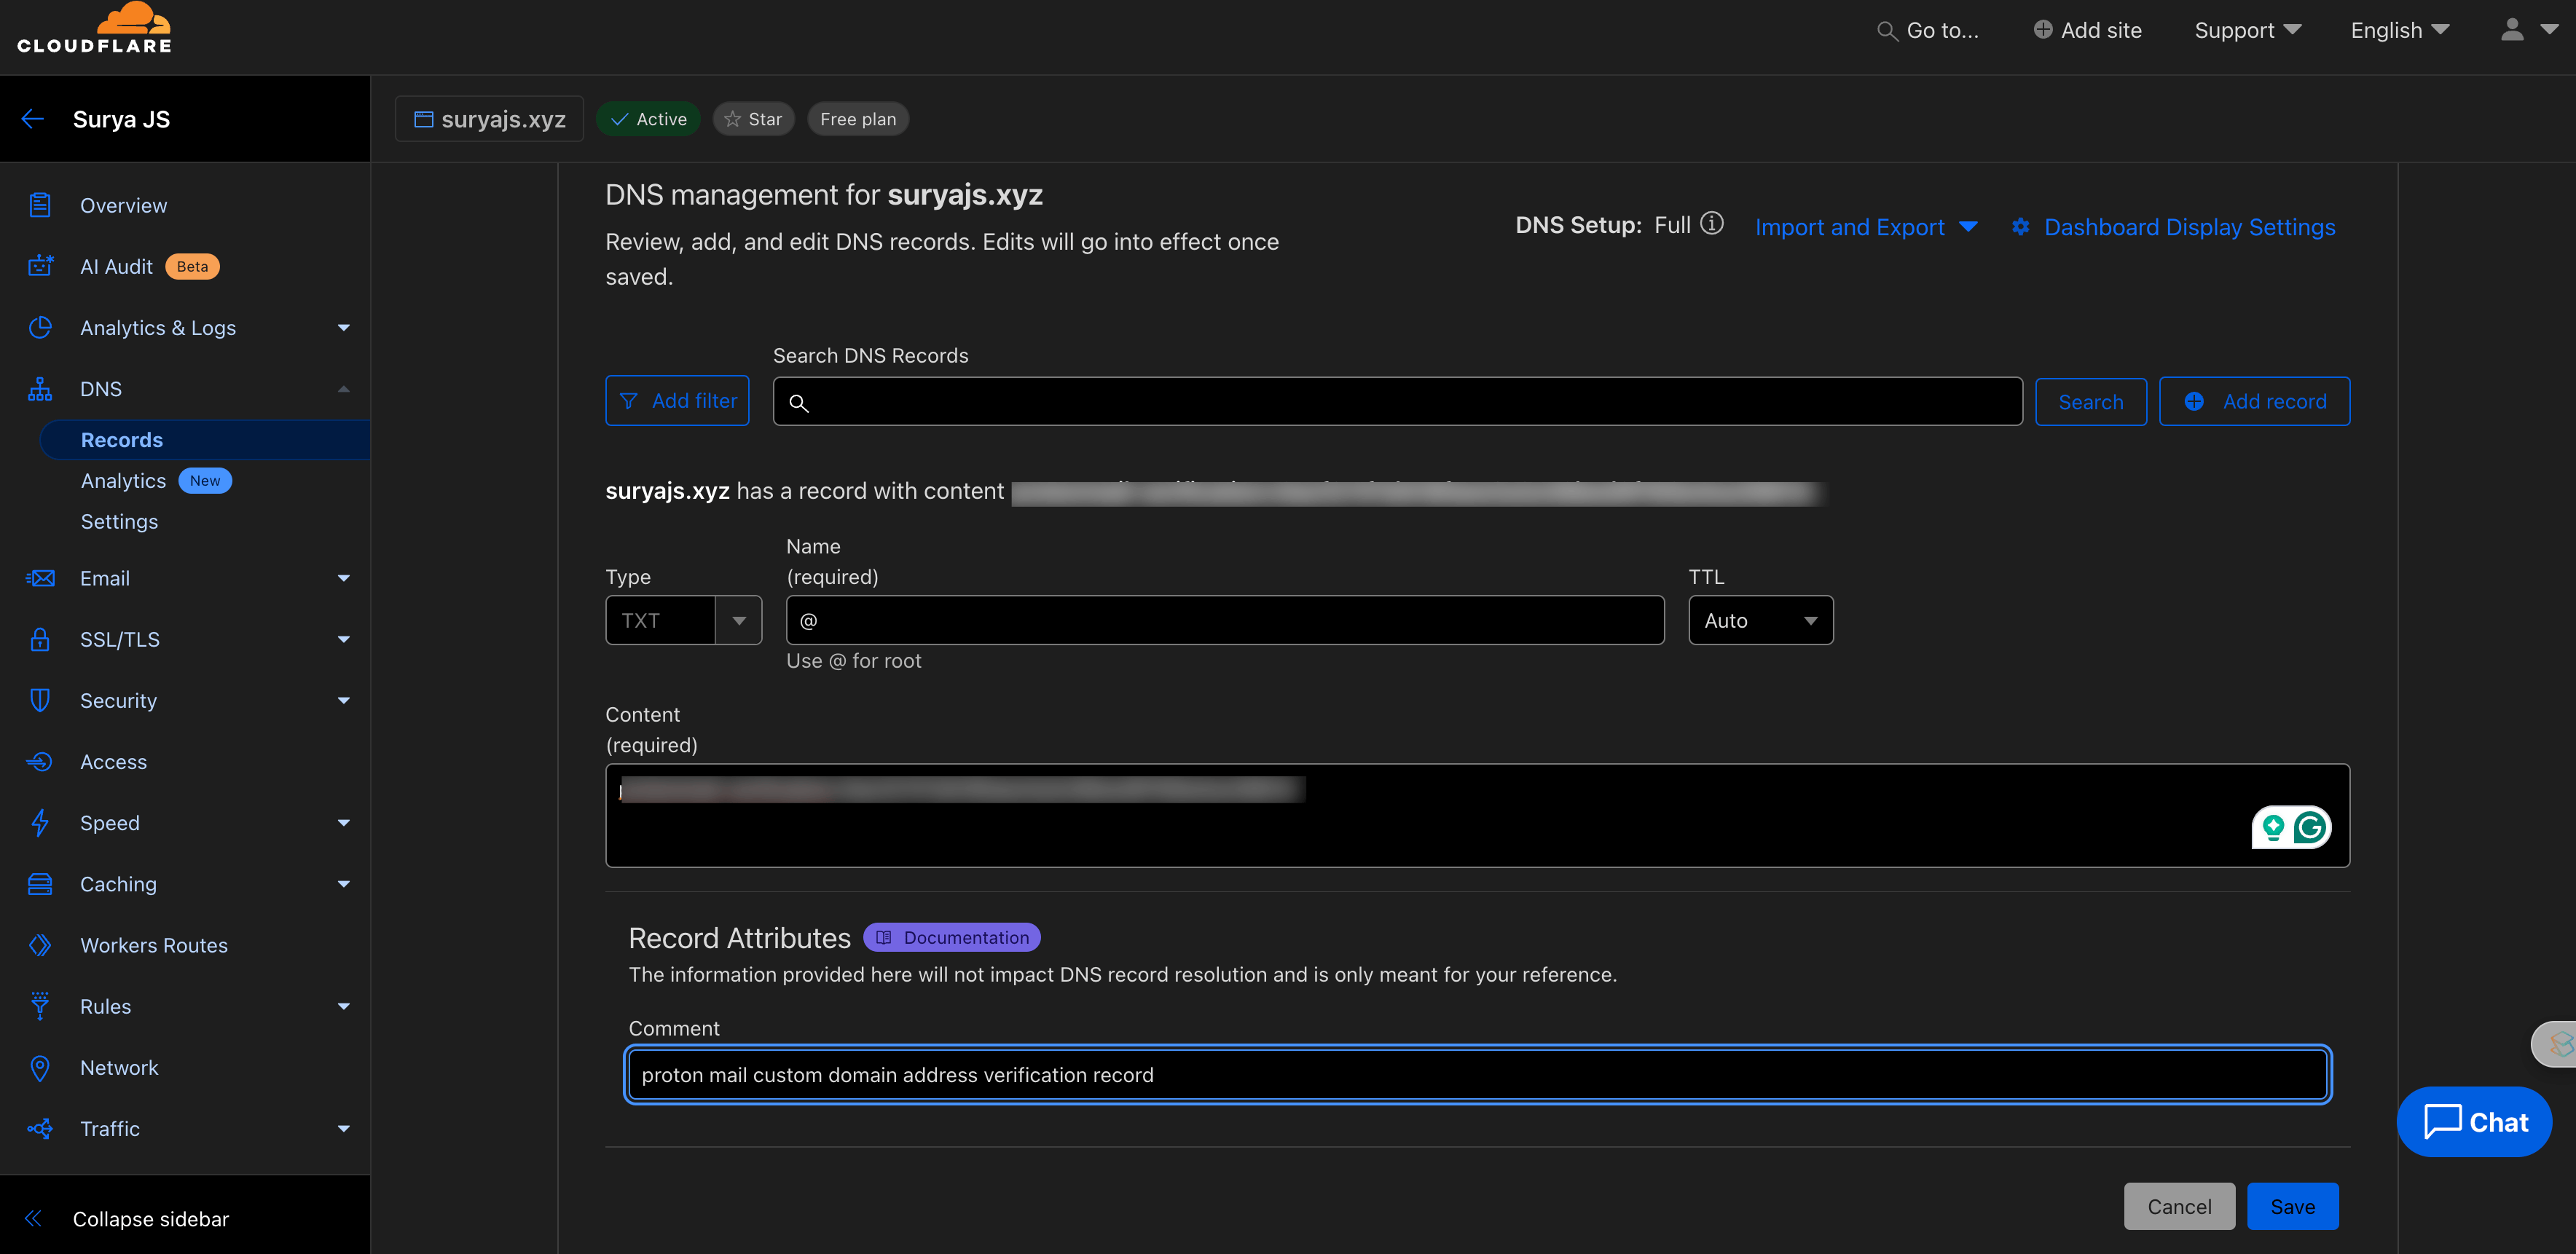Open the user account profile icon
2576x1254 pixels.
2512,29
